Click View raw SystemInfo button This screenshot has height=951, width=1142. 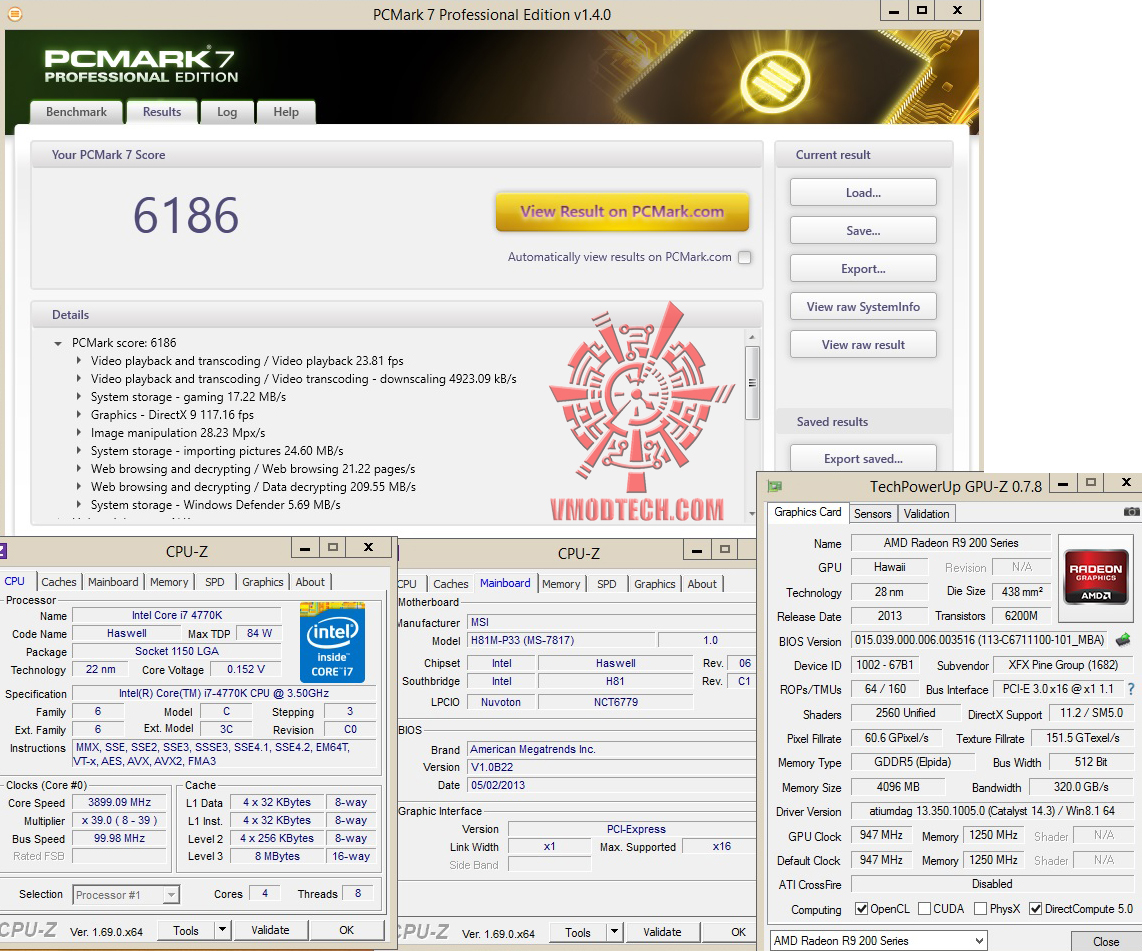click(x=863, y=307)
